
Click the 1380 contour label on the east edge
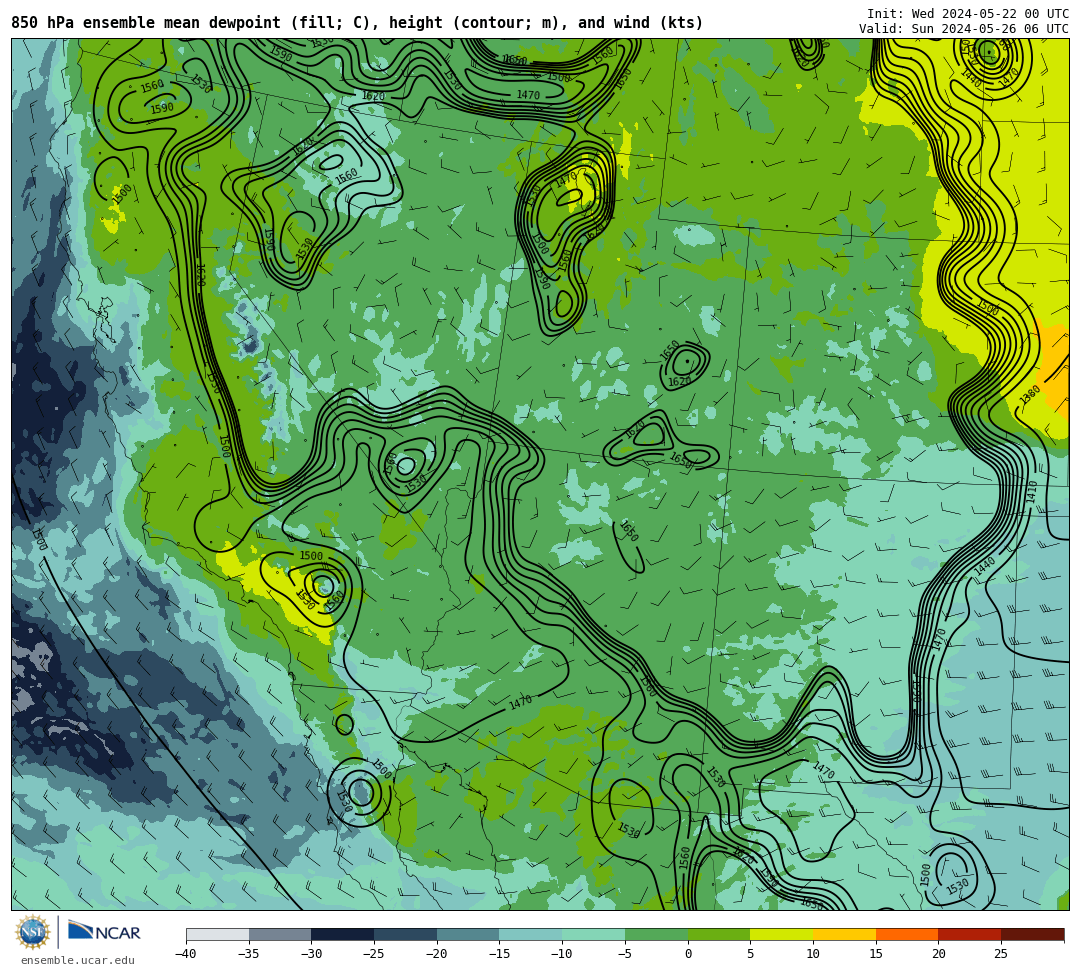click(x=1030, y=395)
